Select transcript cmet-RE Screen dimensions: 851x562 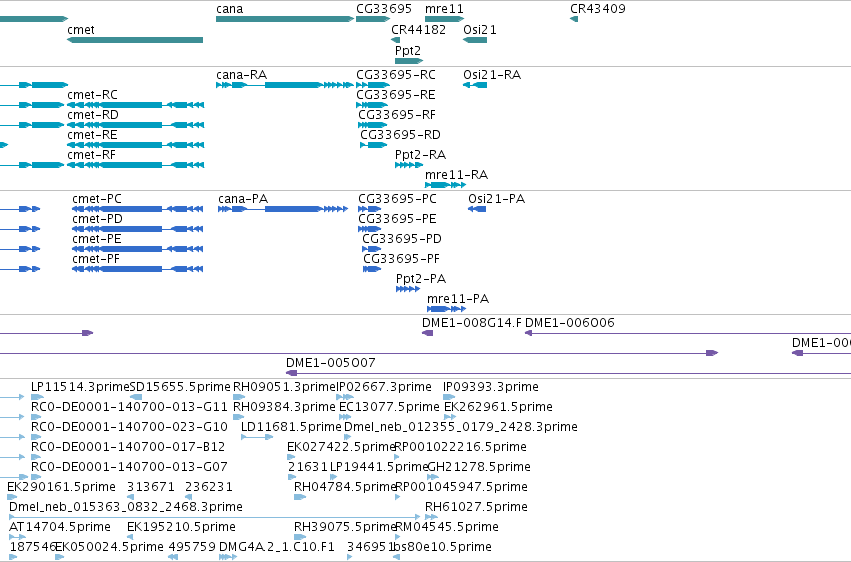pos(136,145)
